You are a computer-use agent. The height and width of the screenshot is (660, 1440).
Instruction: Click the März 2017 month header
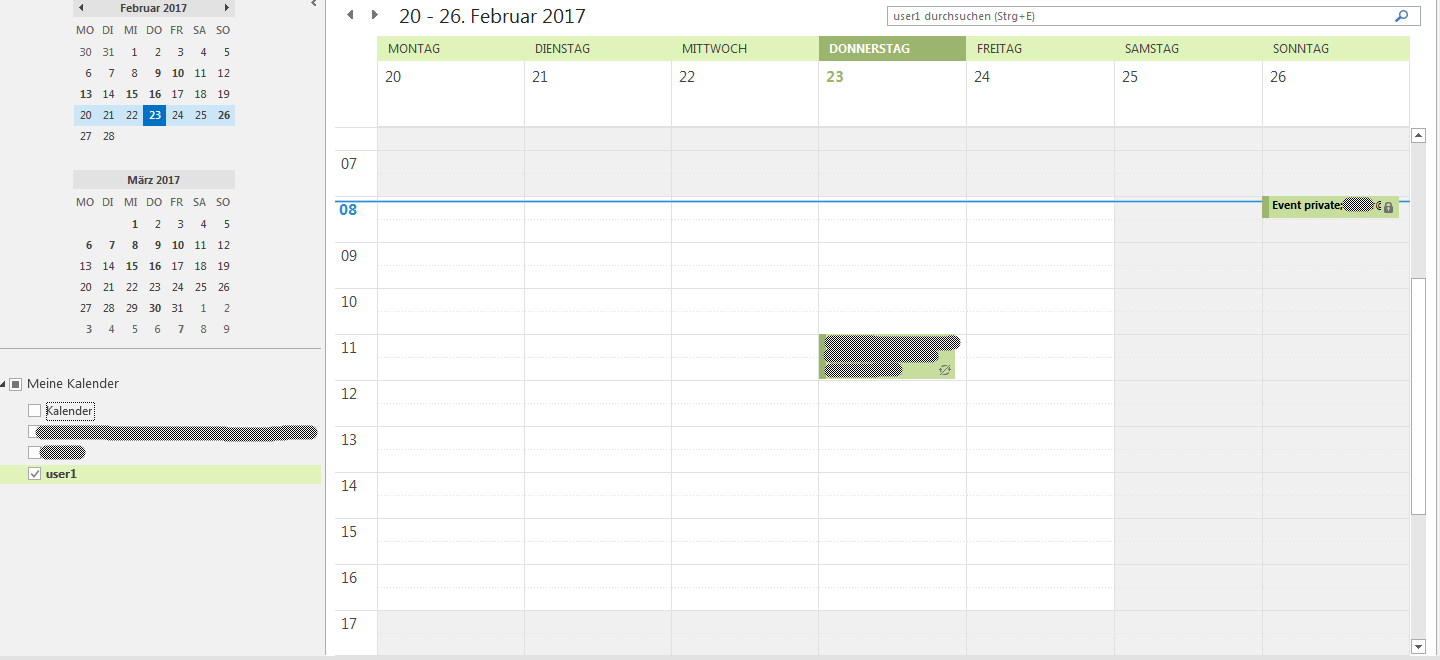tap(153, 180)
